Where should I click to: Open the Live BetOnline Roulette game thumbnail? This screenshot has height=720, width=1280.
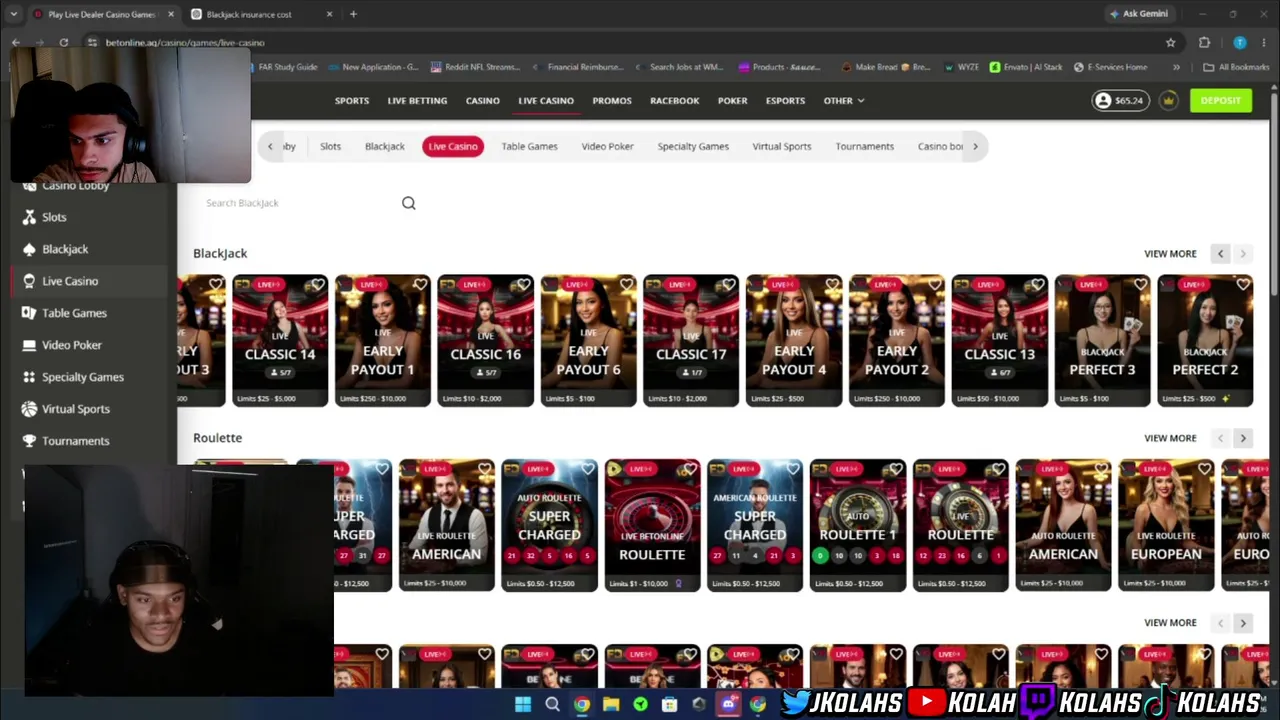pos(652,525)
